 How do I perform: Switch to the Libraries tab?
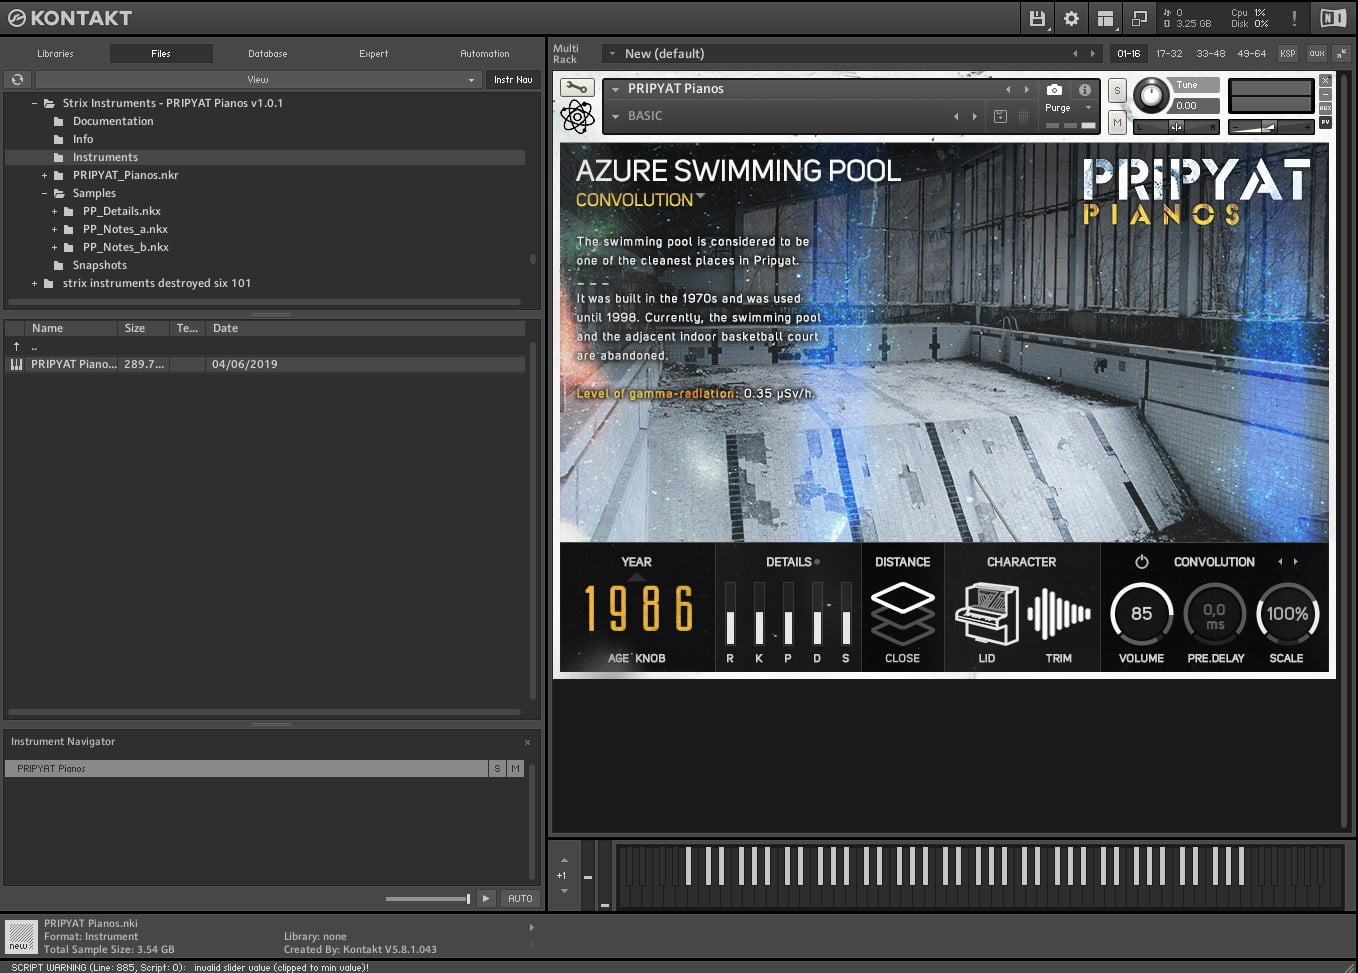click(55, 53)
